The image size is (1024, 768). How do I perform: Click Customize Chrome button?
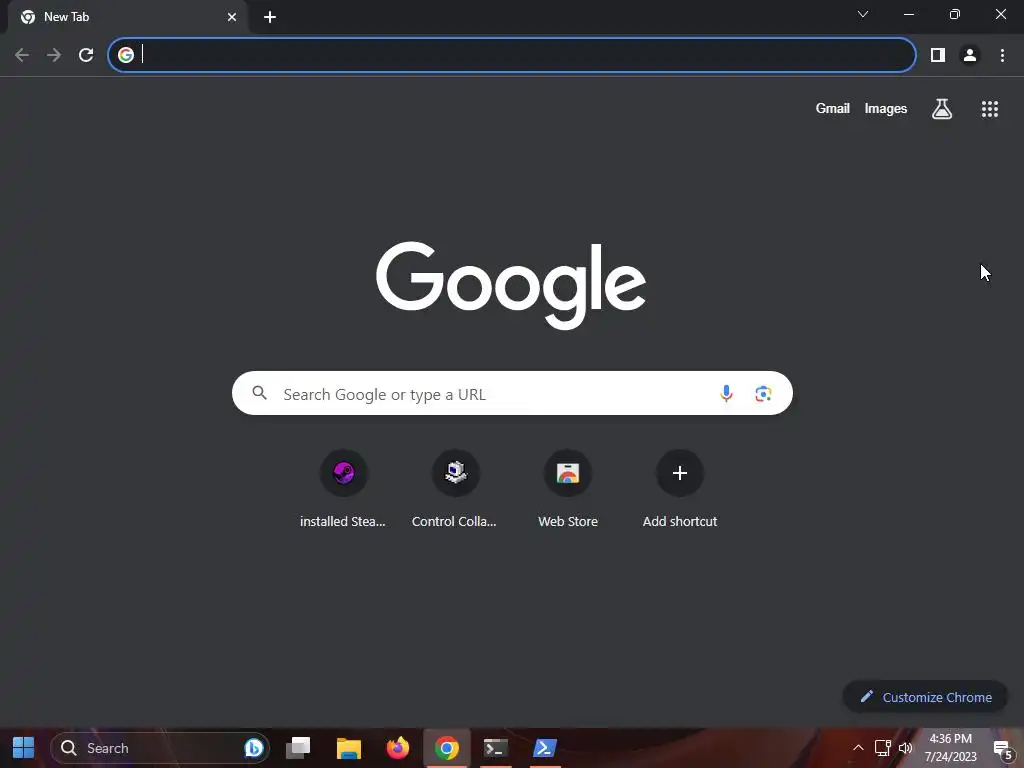pos(925,697)
